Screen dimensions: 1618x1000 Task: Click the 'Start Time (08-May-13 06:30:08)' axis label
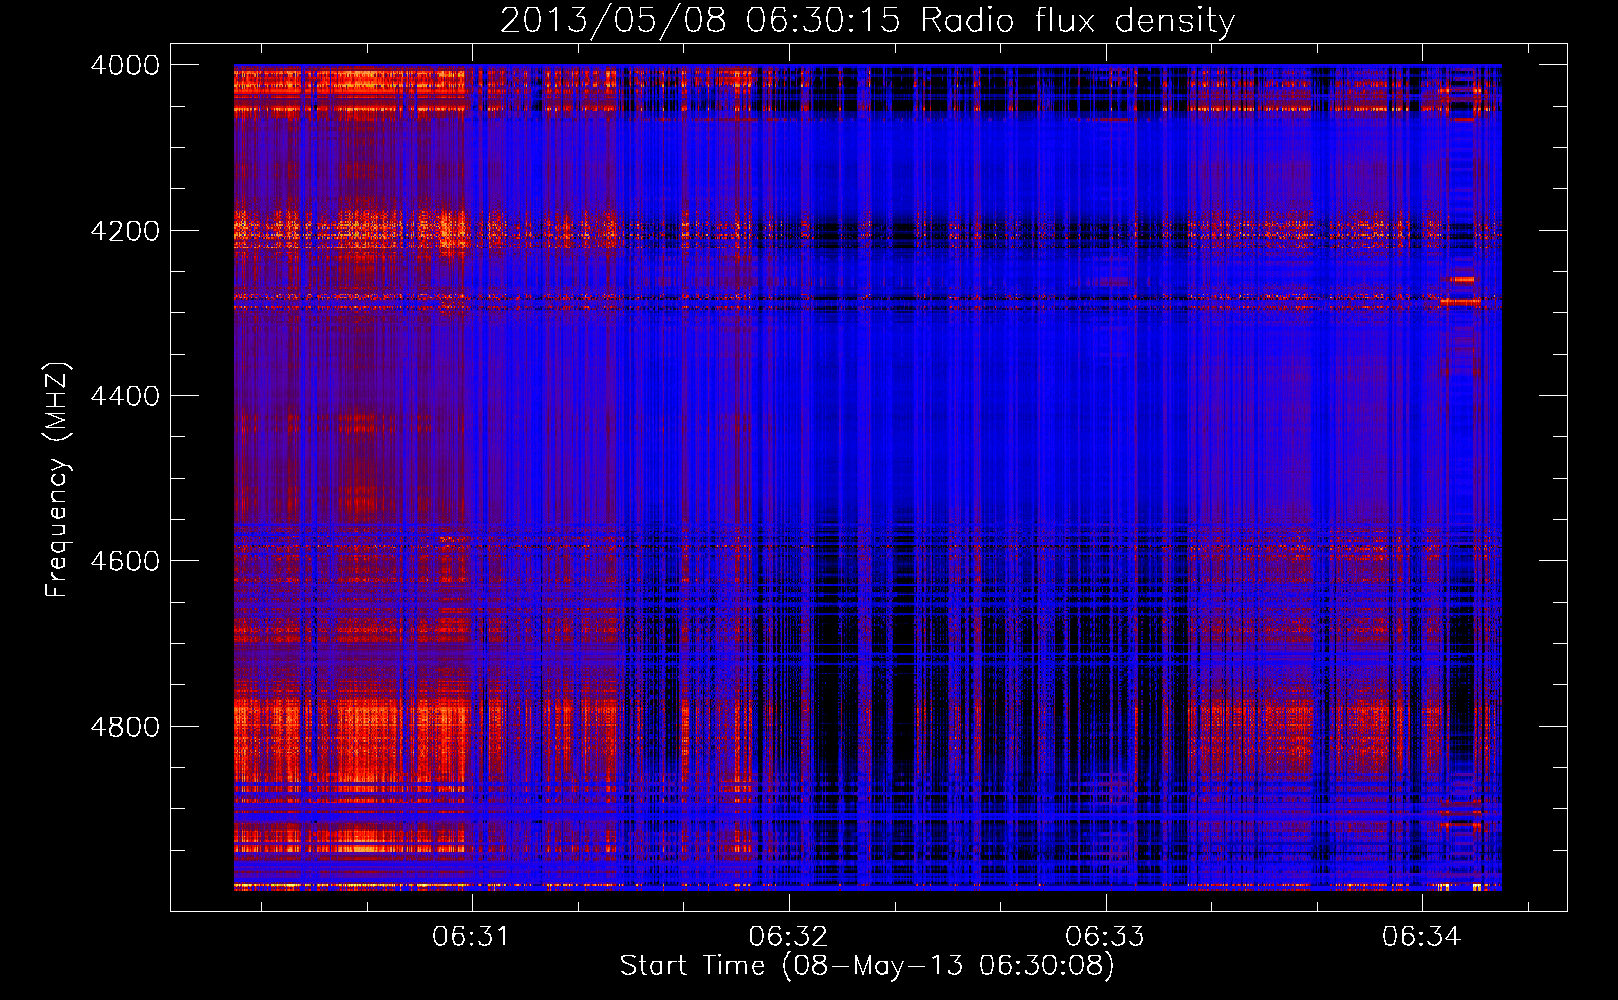867,966
